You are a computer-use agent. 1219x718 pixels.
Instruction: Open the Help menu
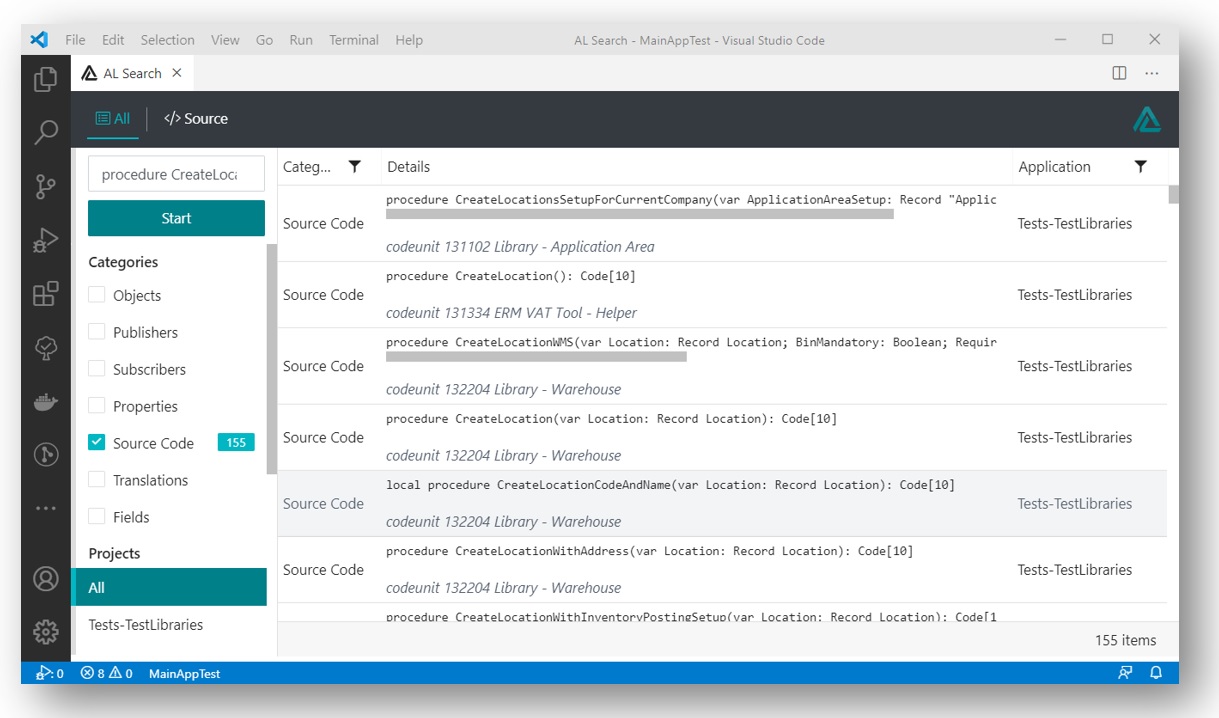coord(409,40)
